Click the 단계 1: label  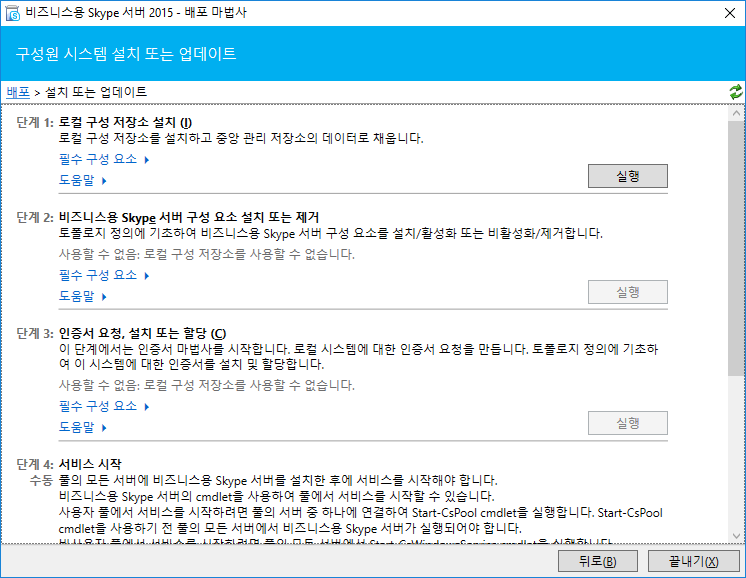pos(35,122)
